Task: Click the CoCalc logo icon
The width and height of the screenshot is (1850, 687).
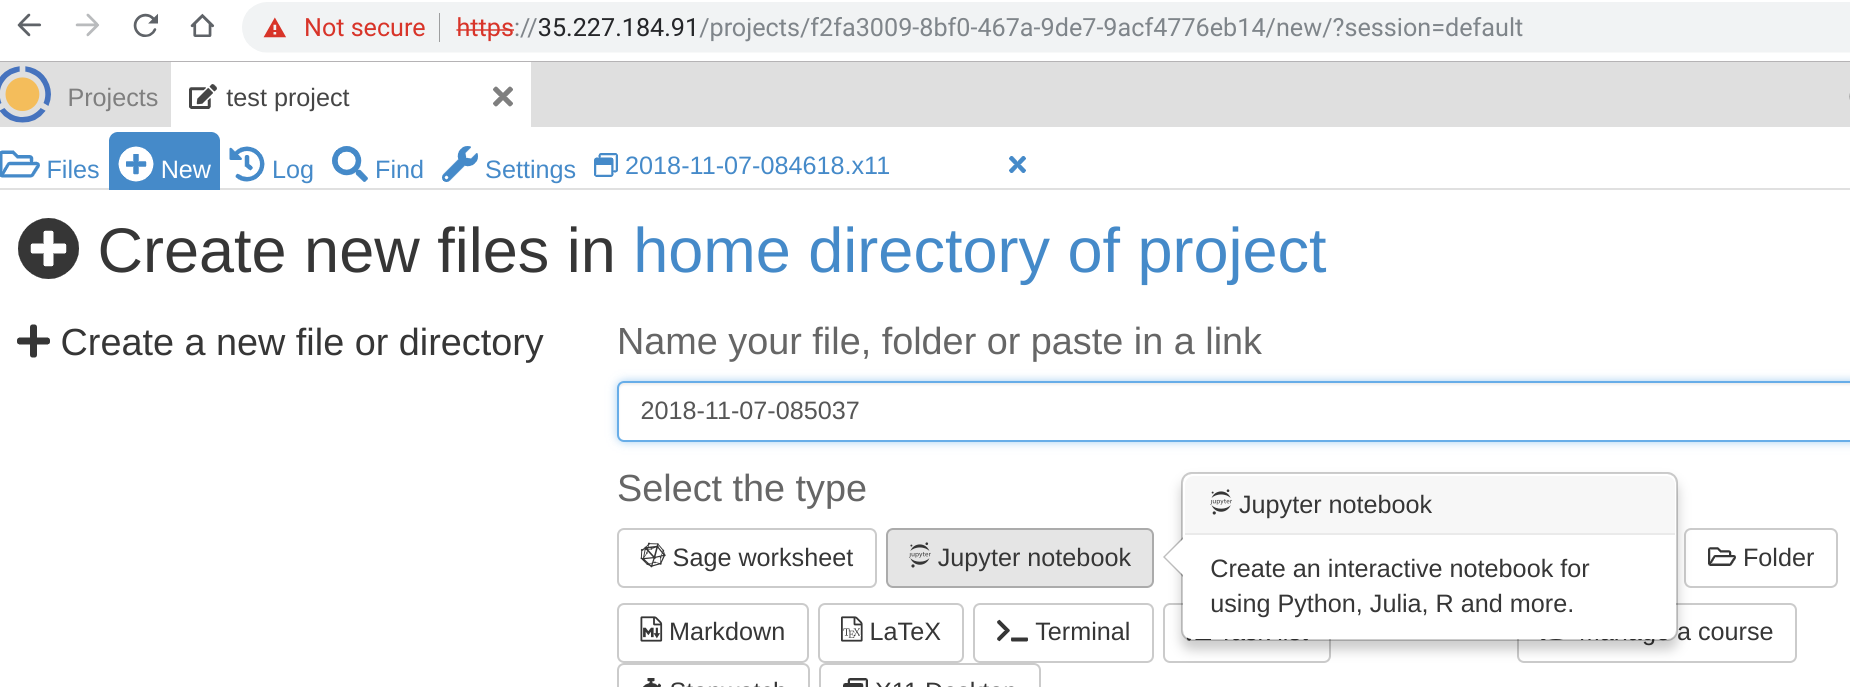Action: 24,95
